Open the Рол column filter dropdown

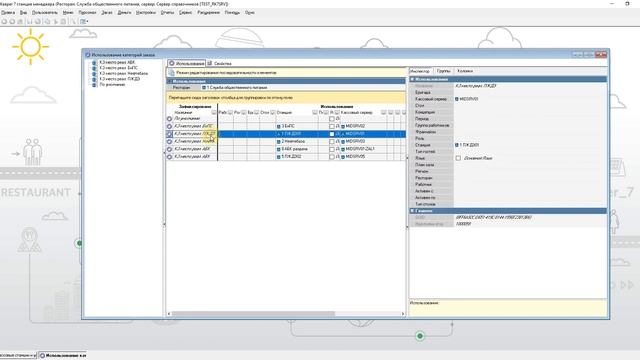click(x=244, y=112)
